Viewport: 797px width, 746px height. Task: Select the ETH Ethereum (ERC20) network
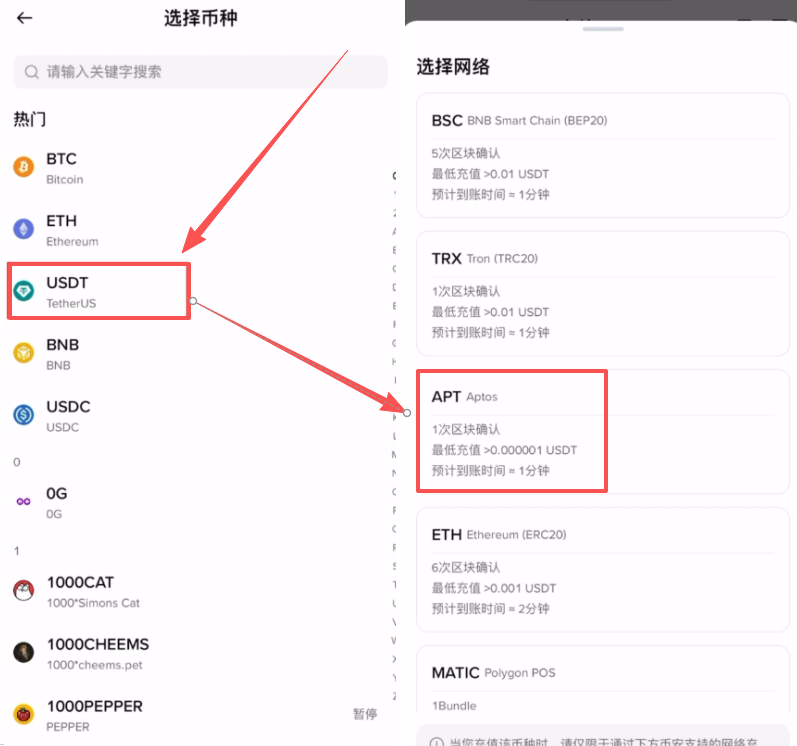(602, 571)
